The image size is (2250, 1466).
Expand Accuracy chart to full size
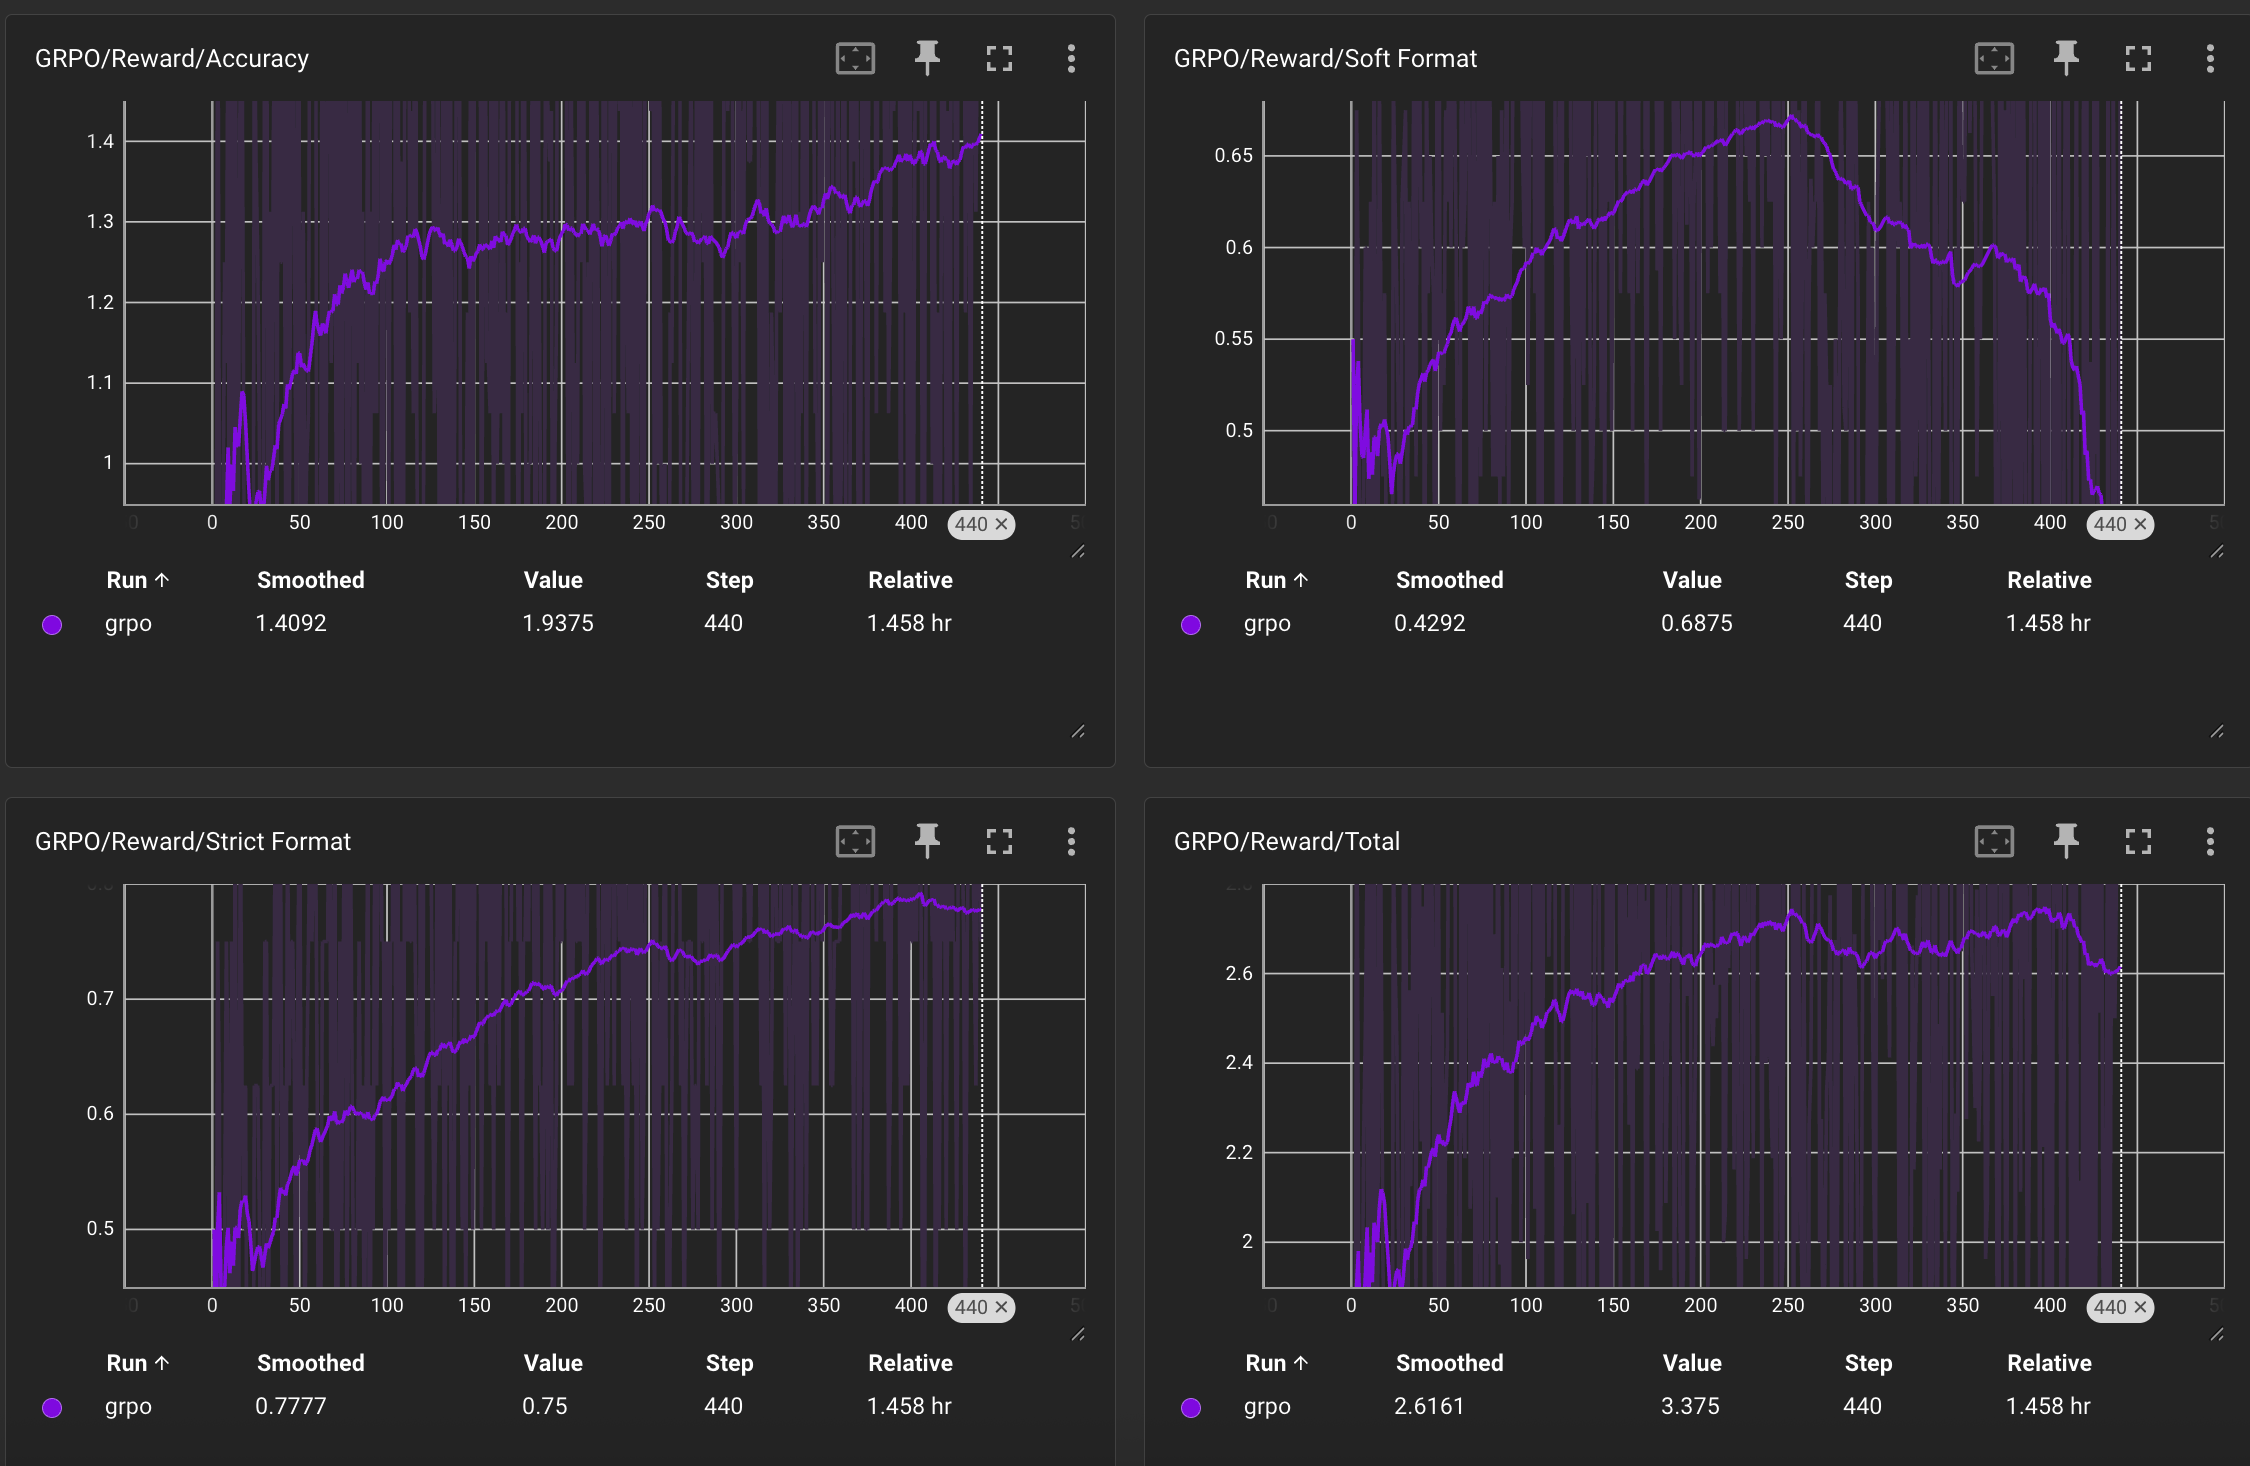click(x=999, y=59)
